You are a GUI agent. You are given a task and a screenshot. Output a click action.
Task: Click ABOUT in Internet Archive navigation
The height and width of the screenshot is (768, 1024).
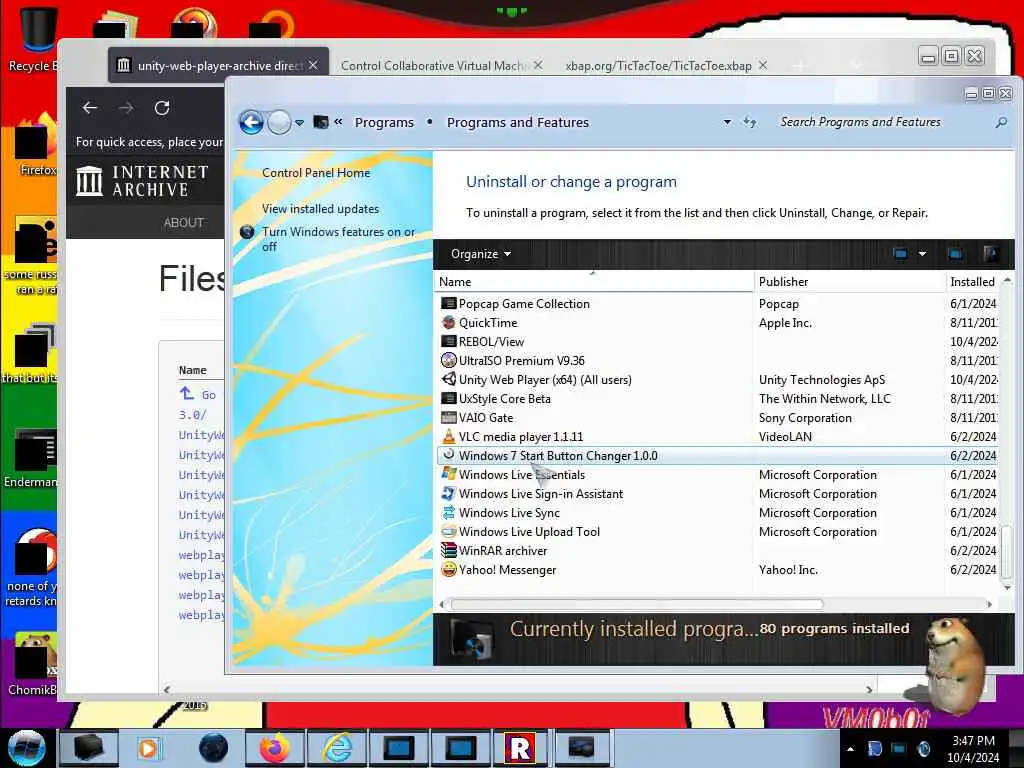[x=184, y=223]
